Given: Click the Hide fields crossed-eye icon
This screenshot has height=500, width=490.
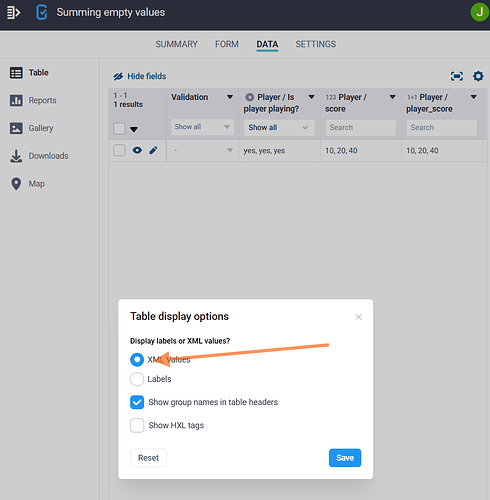Looking at the screenshot, I should click(118, 76).
